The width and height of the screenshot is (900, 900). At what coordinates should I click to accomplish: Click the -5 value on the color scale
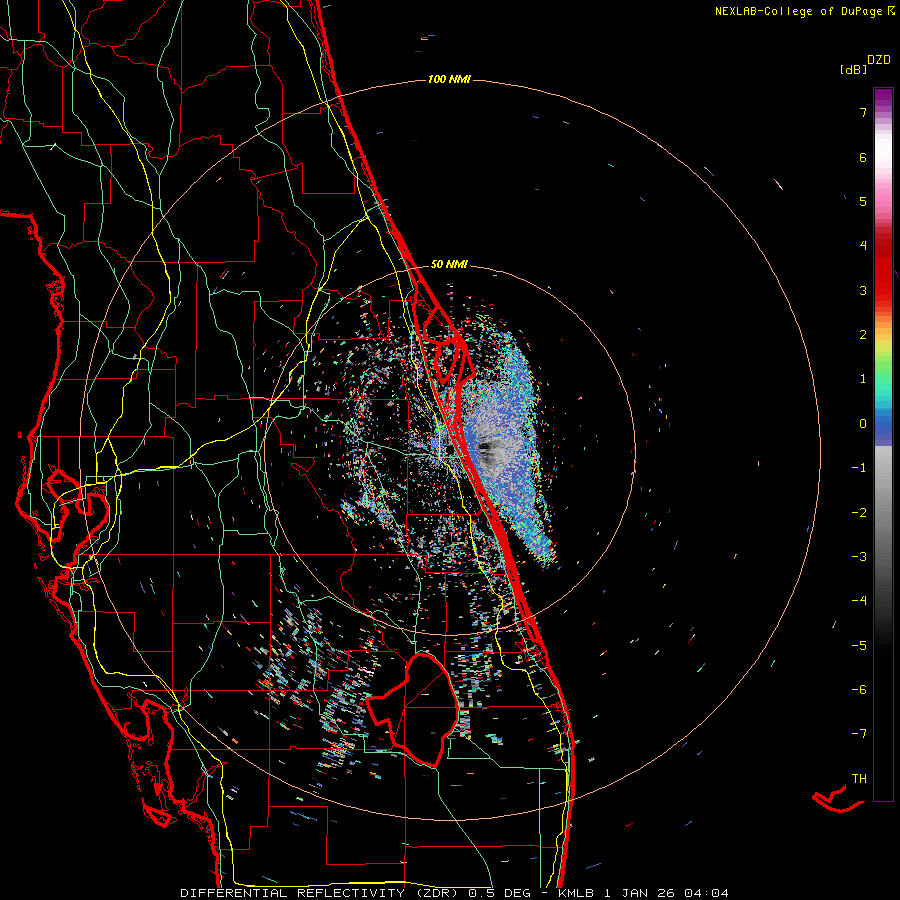coord(859,645)
